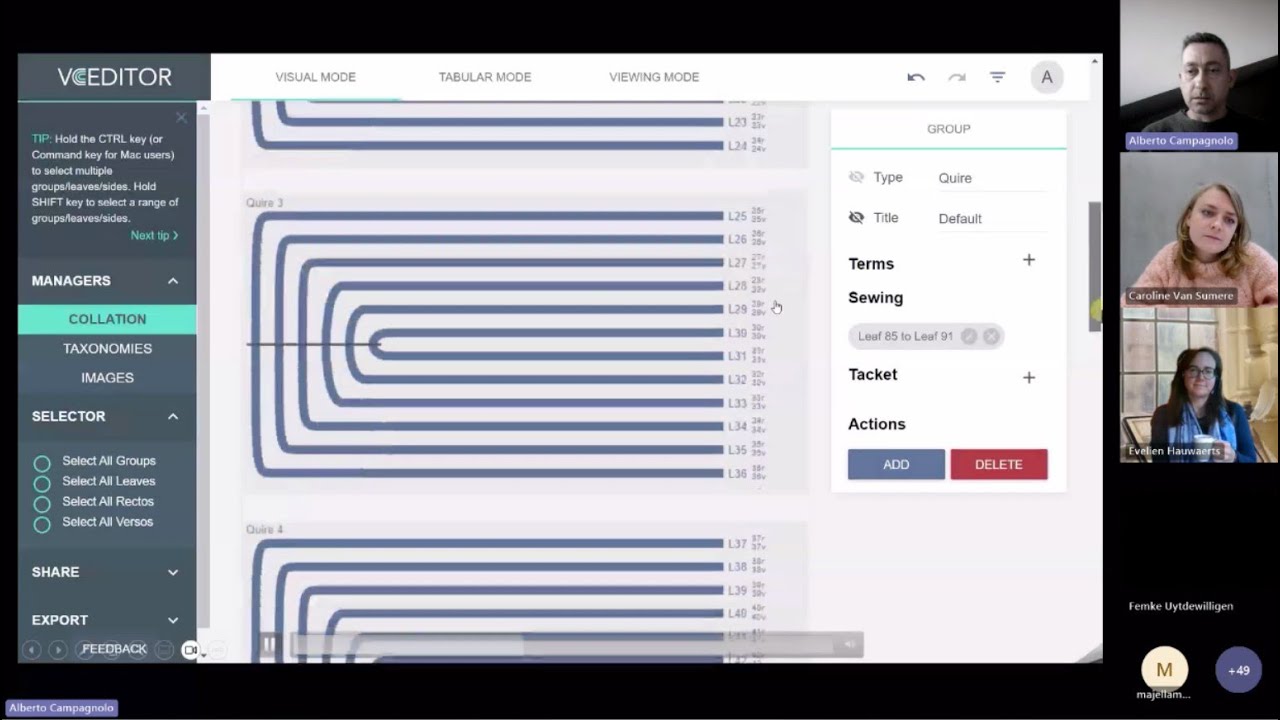The height and width of the screenshot is (720, 1280).
Task: Click the video camera icon beside Feedback
Action: (x=191, y=650)
